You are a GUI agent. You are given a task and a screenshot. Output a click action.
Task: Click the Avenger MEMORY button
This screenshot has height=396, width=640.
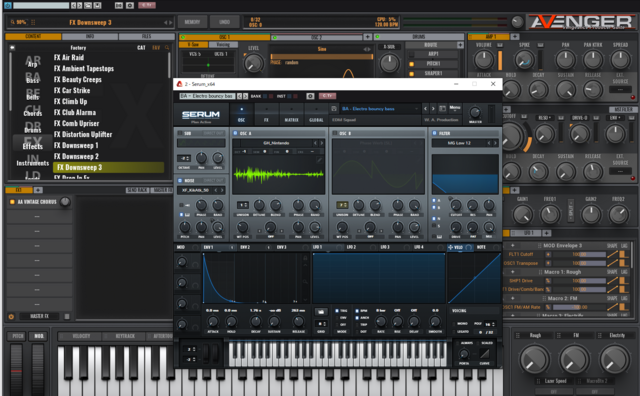point(192,22)
